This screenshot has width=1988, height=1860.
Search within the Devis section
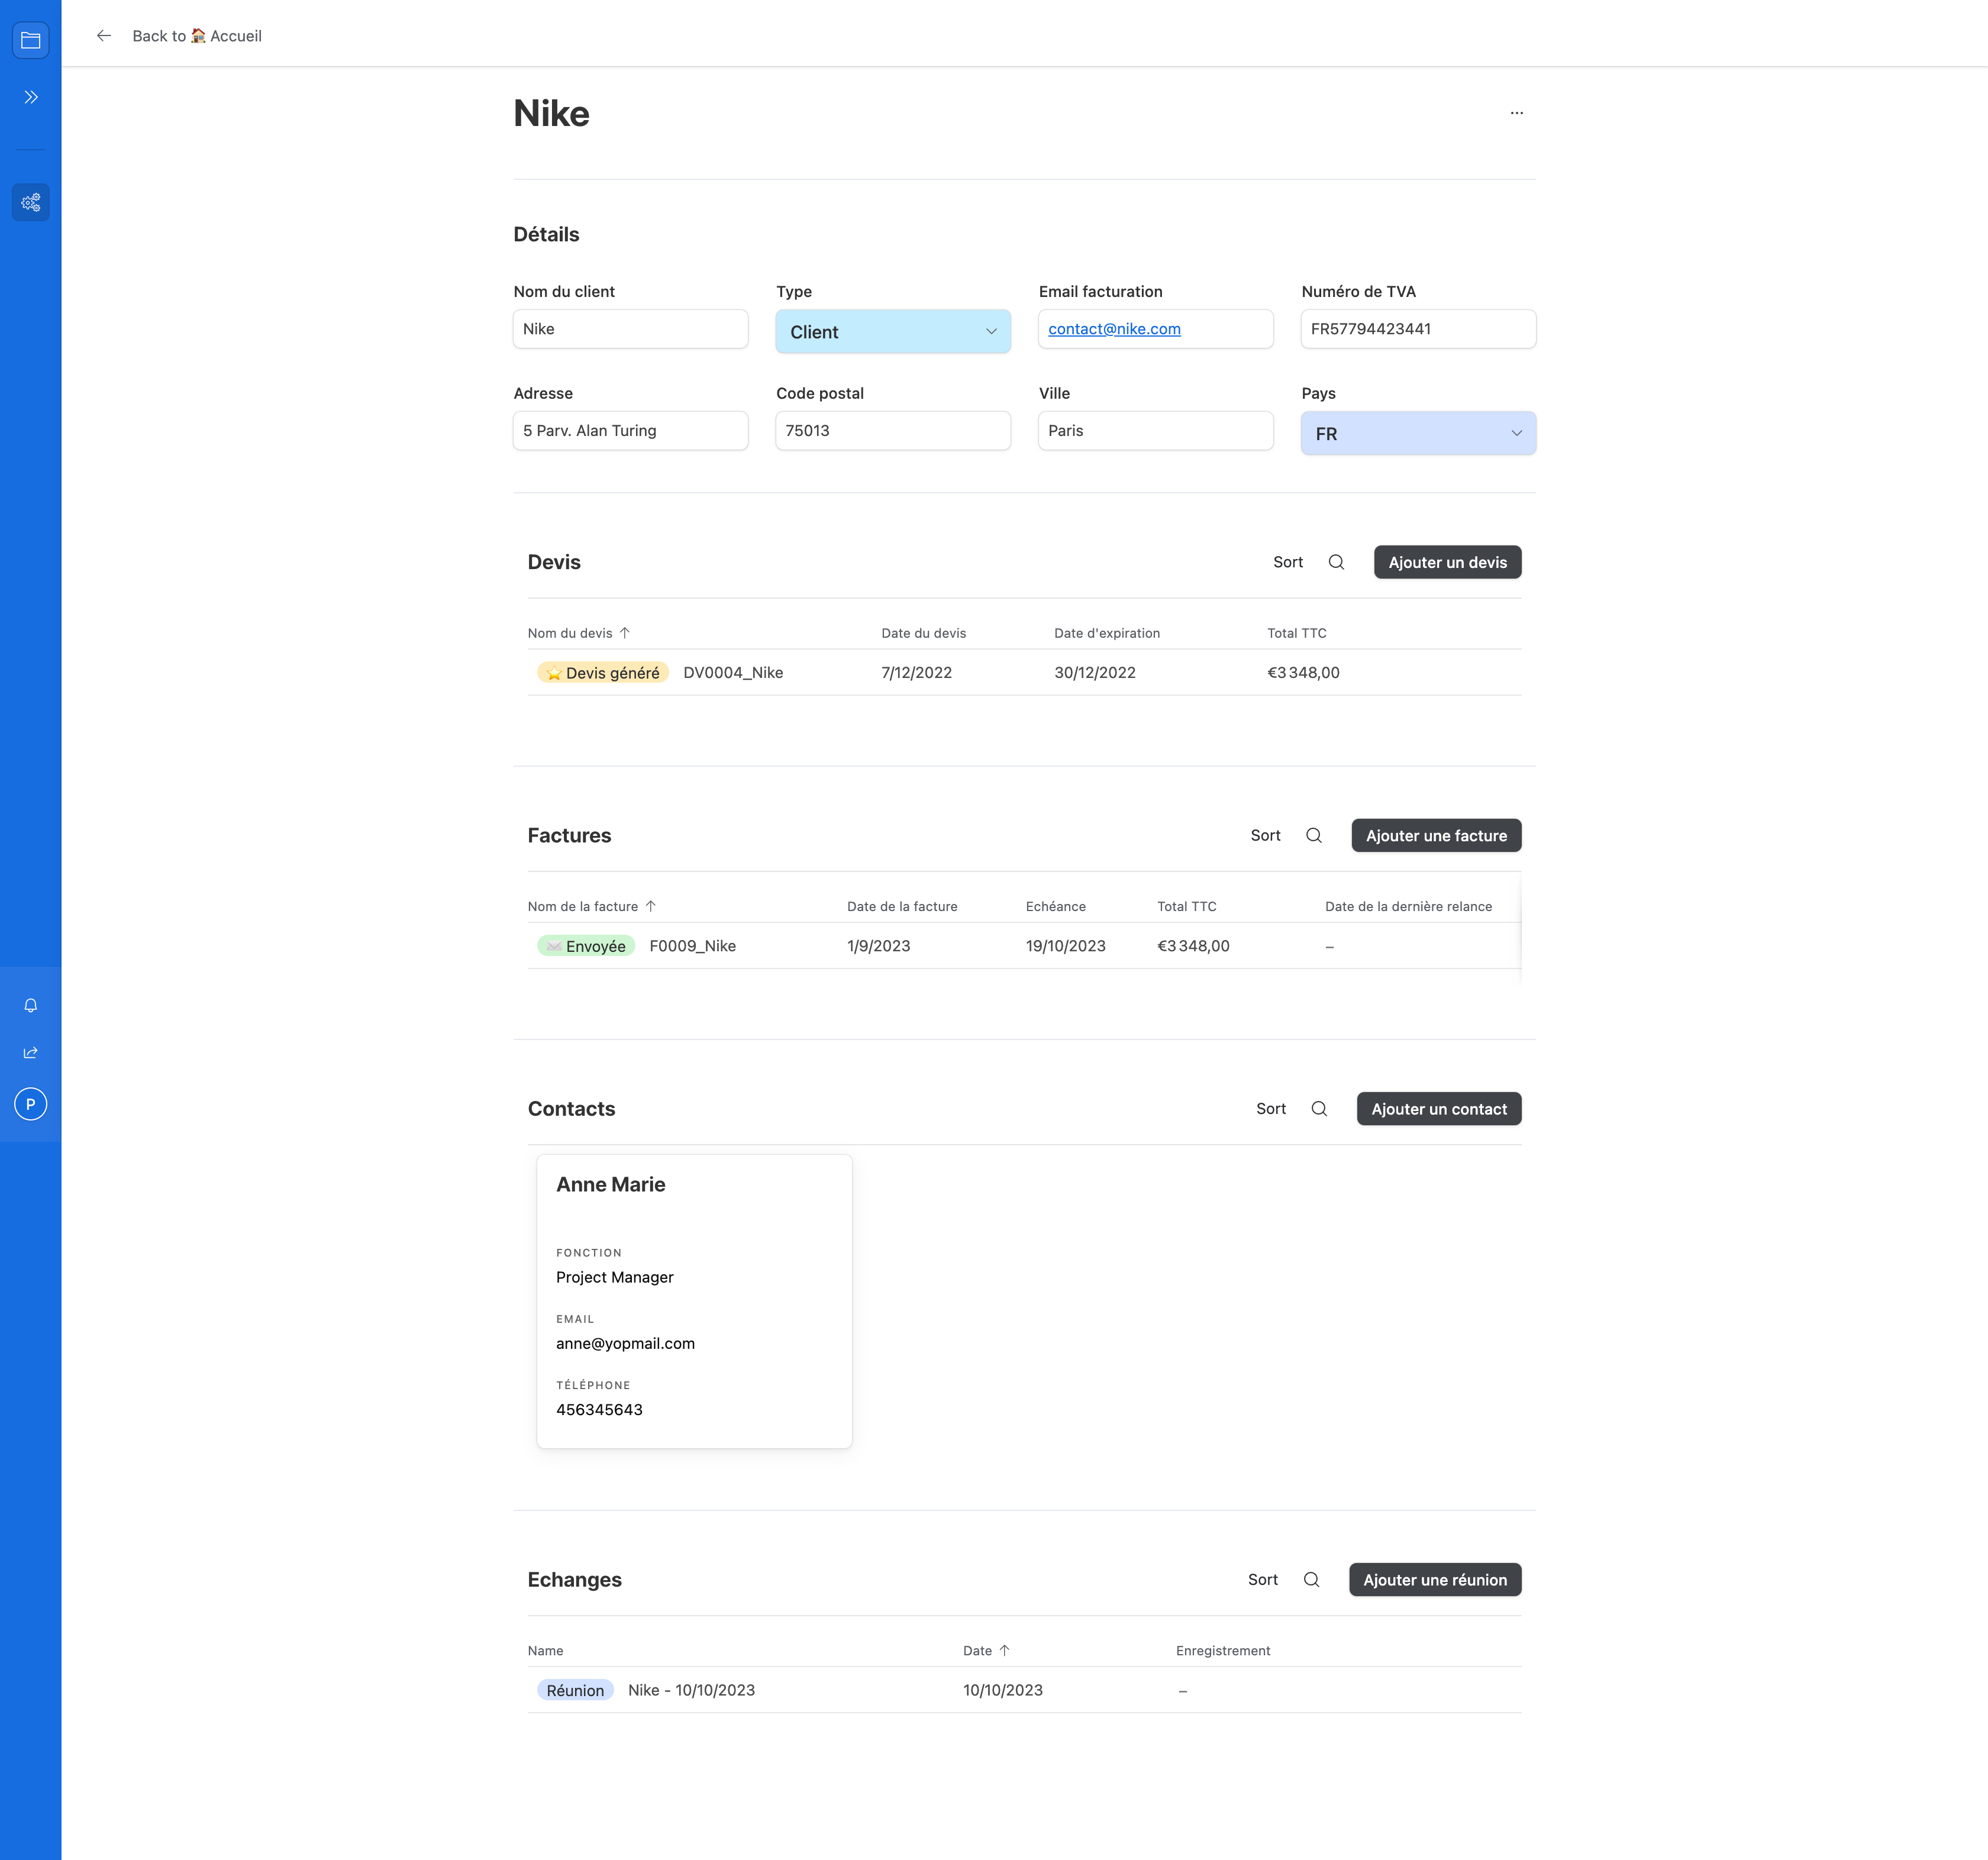(x=1336, y=562)
